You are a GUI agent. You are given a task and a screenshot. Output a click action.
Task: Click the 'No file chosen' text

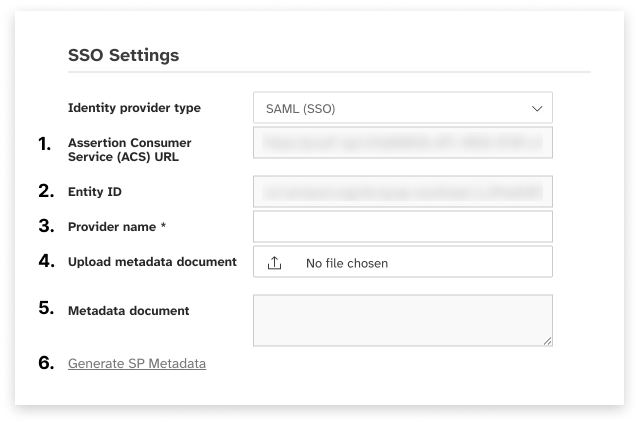pyautogui.click(x=346, y=263)
